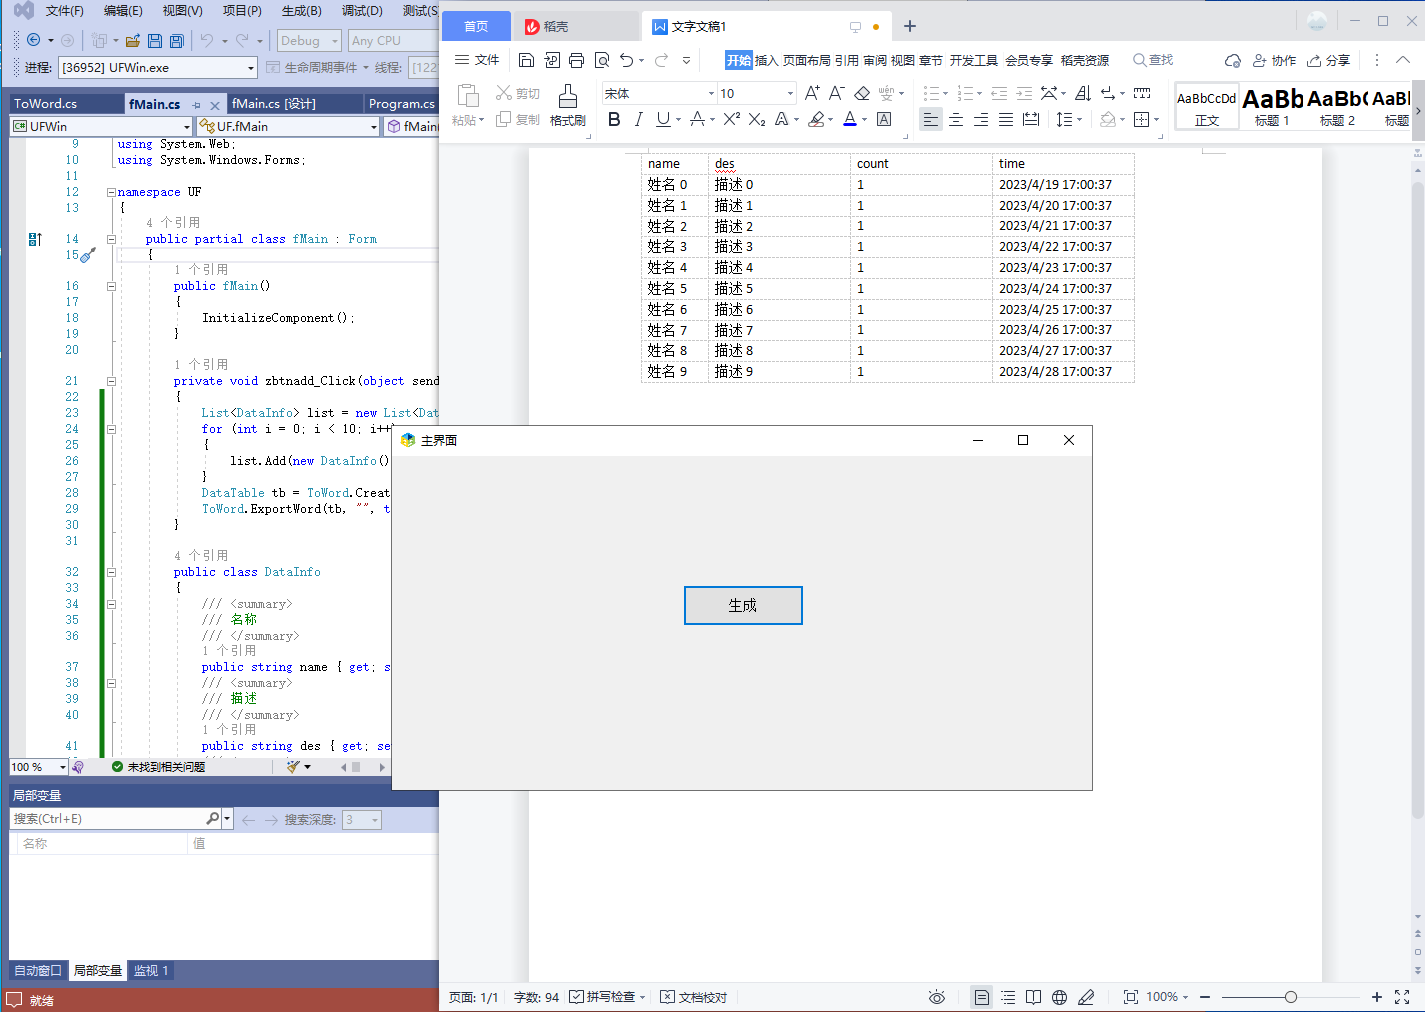
Task: Open the 开发工具 ribbon tab
Action: pyautogui.click(x=974, y=61)
